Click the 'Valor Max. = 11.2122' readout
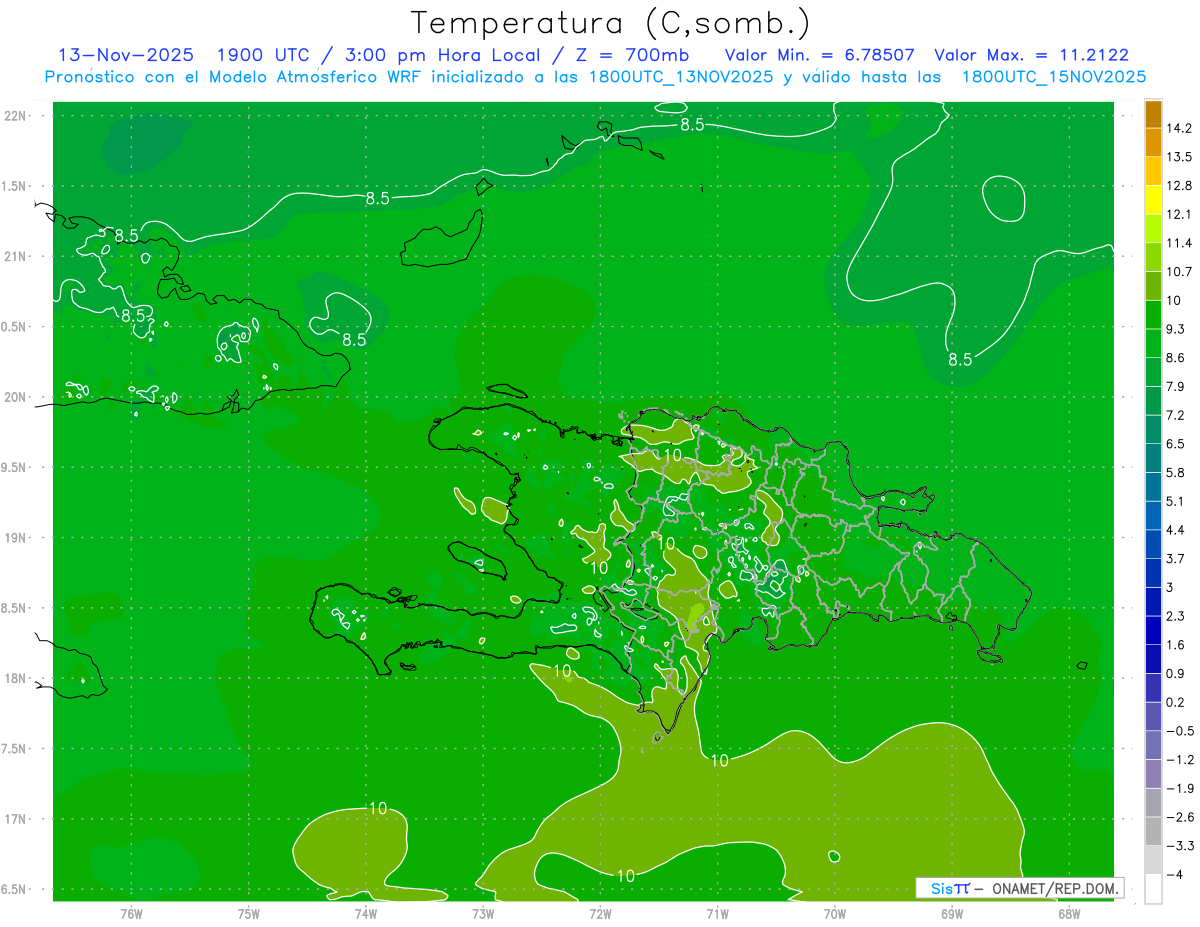This screenshot has height=927, width=1200. pyautogui.click(x=1031, y=55)
